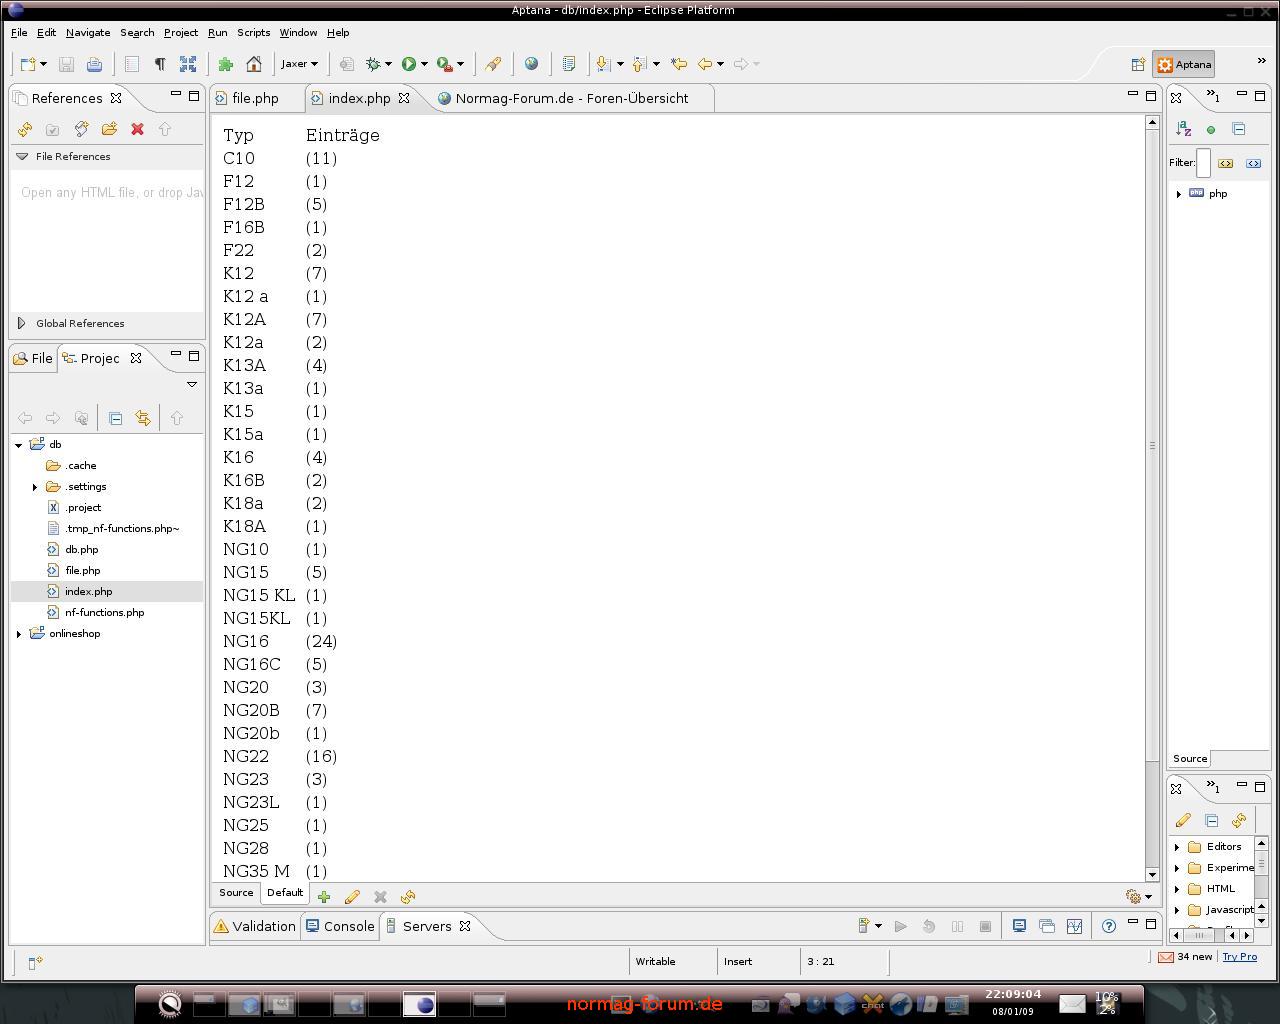The image size is (1280, 1024).
Task: Click the Filter input field in Outline
Action: pyautogui.click(x=1203, y=163)
